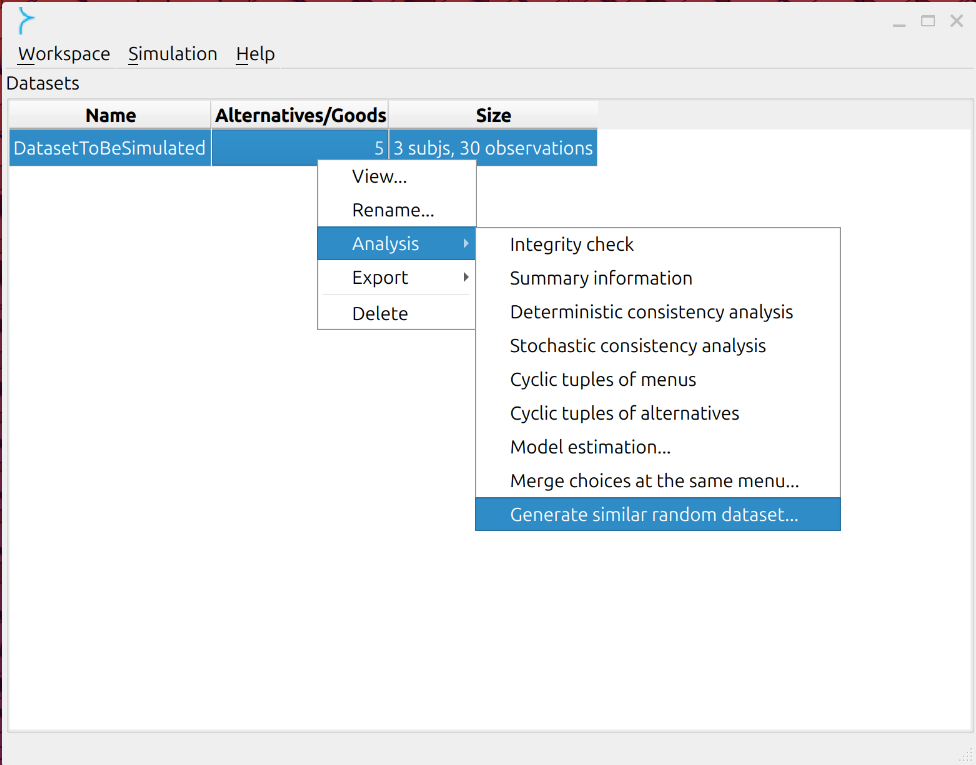Expand the Export submenu

click(396, 278)
